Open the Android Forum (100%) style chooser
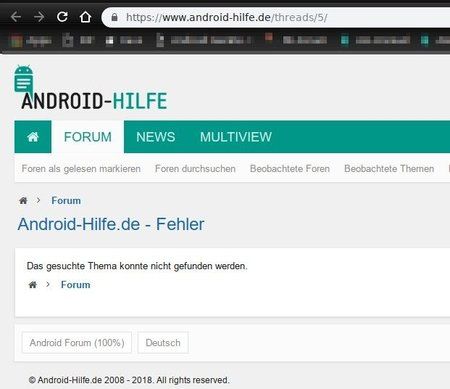Image resolution: width=450 pixels, height=389 pixels. (77, 343)
